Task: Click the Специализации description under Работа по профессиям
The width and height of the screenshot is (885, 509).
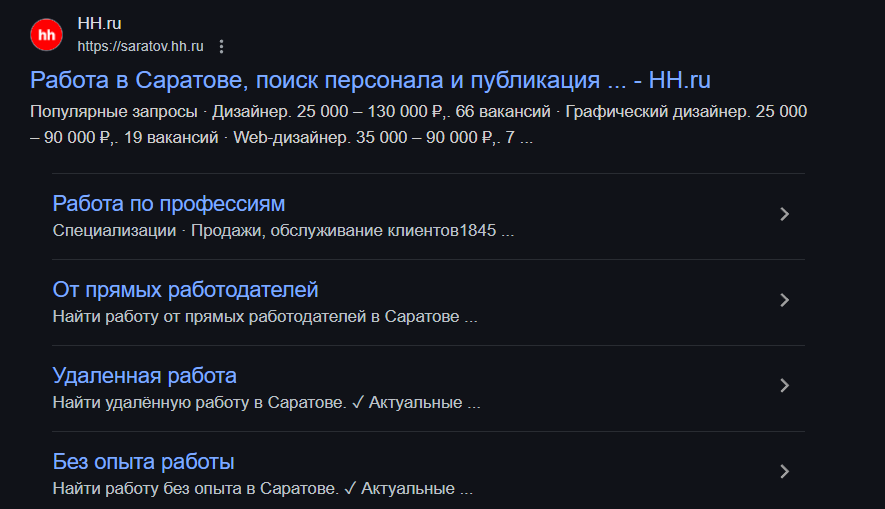Action: point(283,230)
